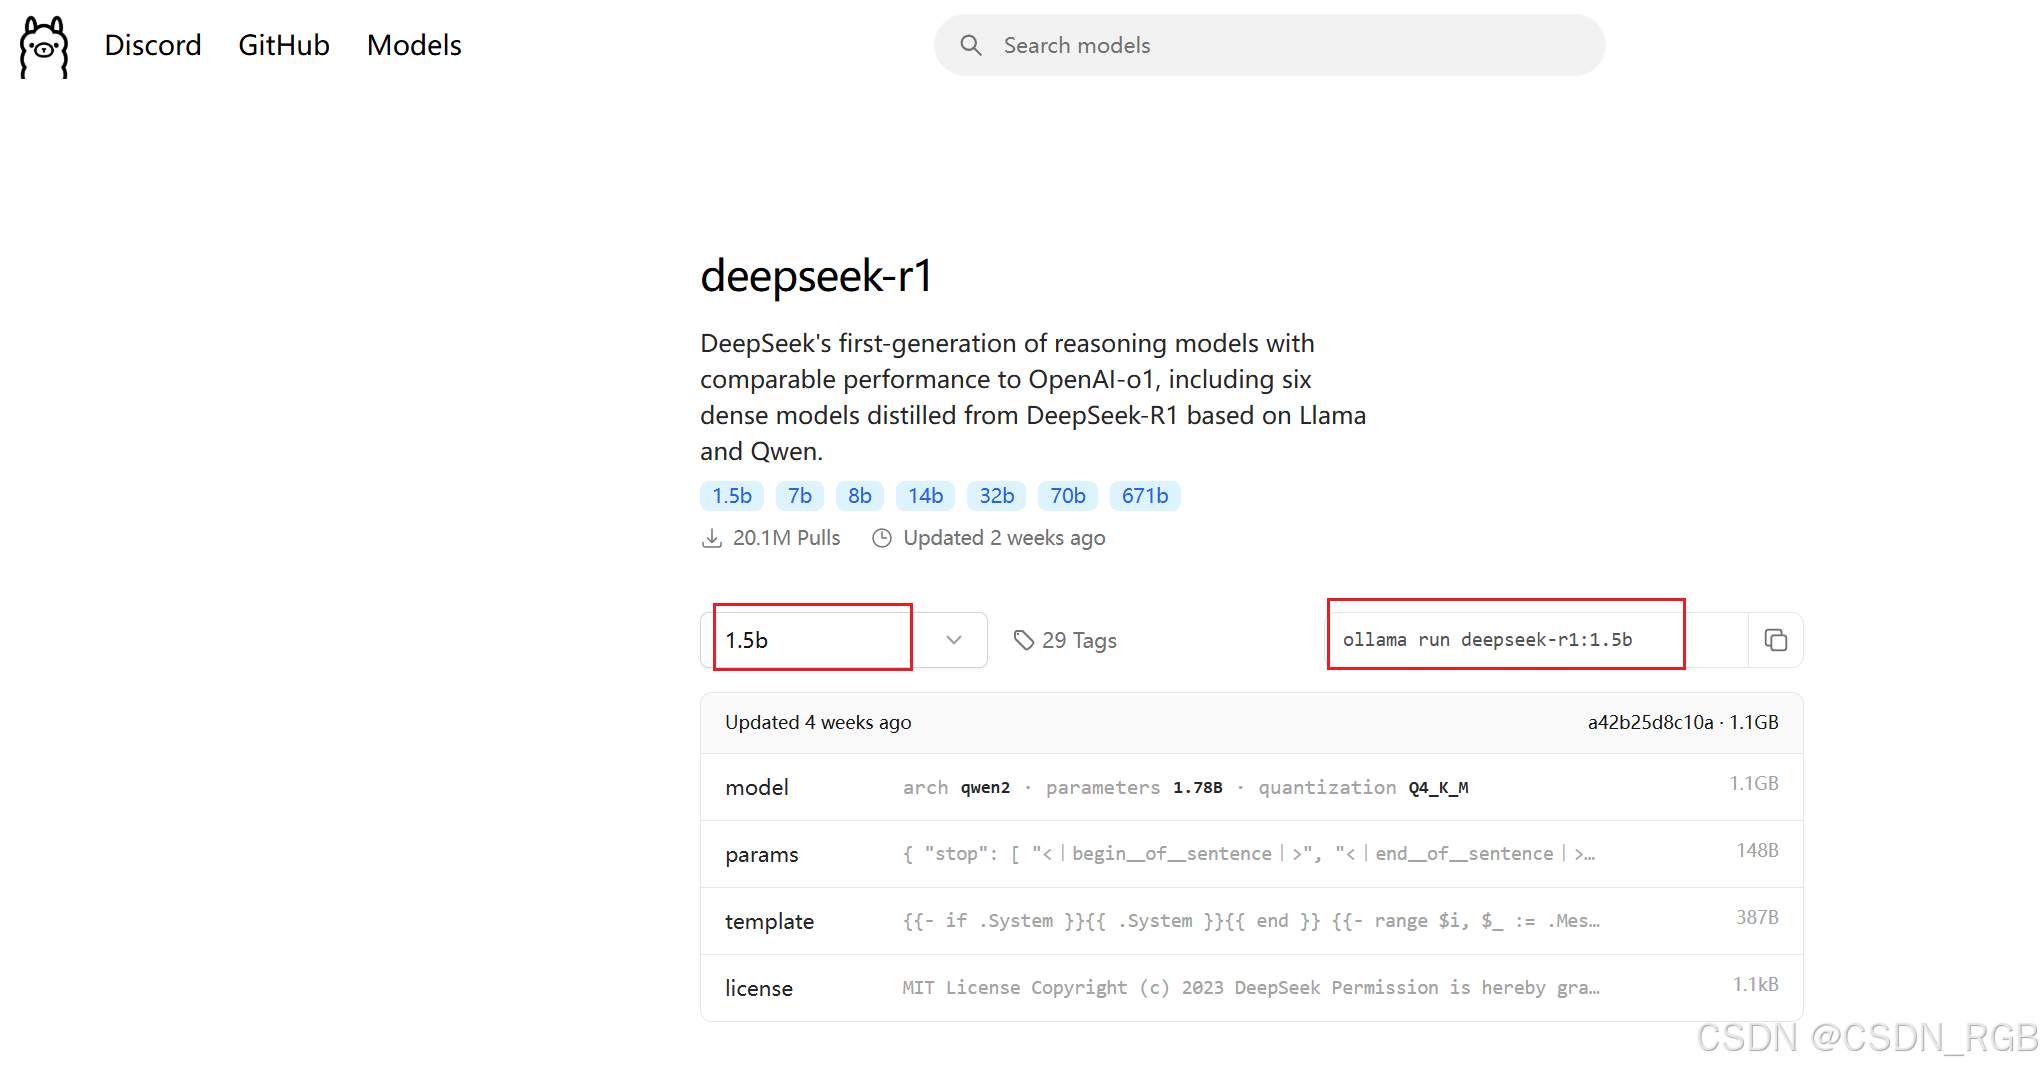Click the 1.1kB size of license
This screenshot has width=2043, height=1072.
click(1755, 984)
